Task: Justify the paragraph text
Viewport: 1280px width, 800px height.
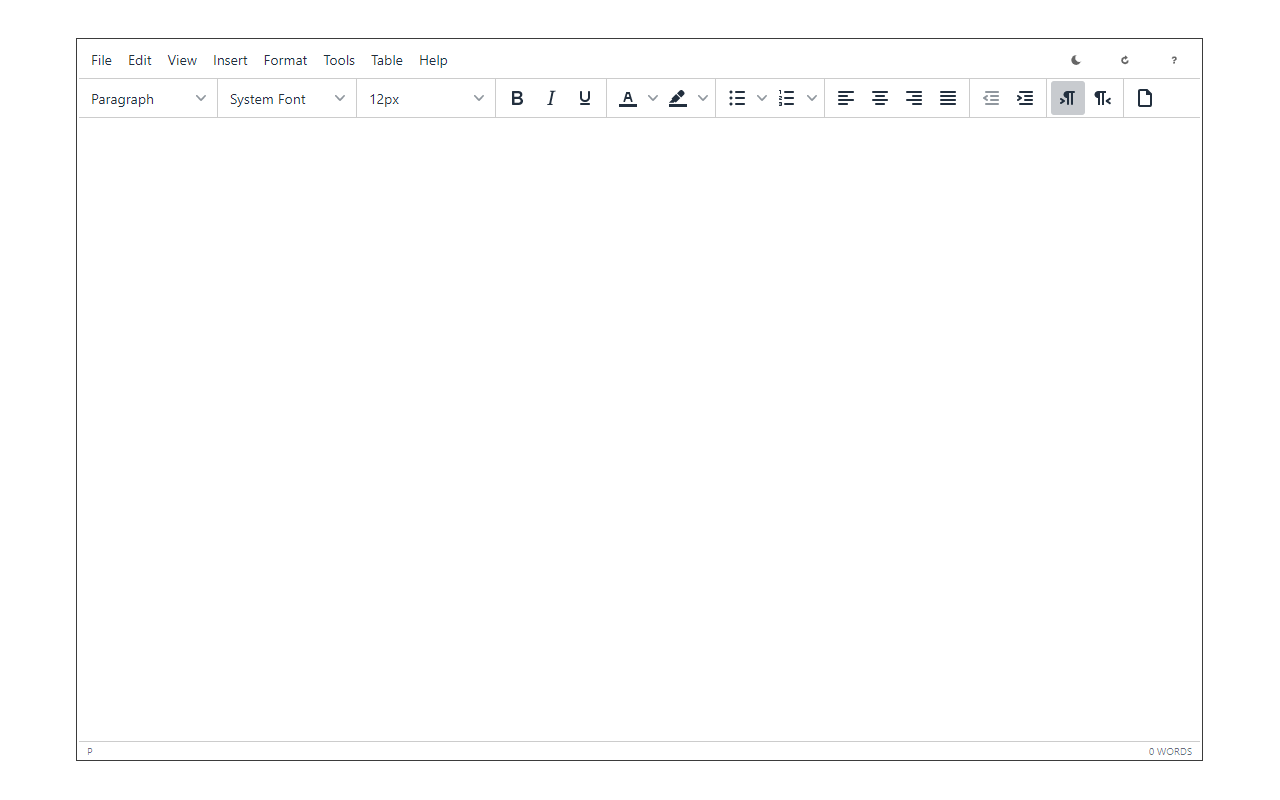Action: [947, 98]
